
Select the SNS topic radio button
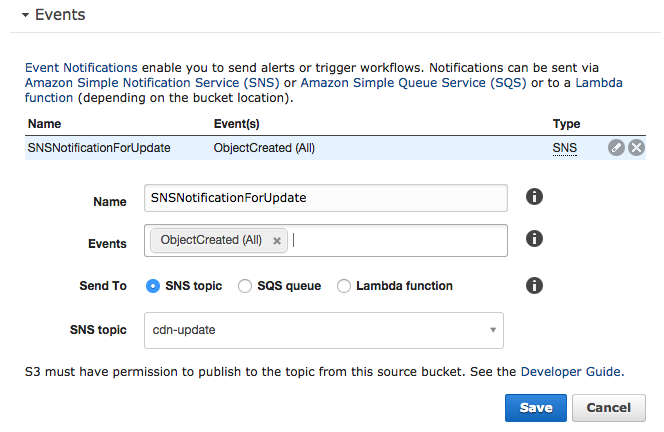[153, 286]
